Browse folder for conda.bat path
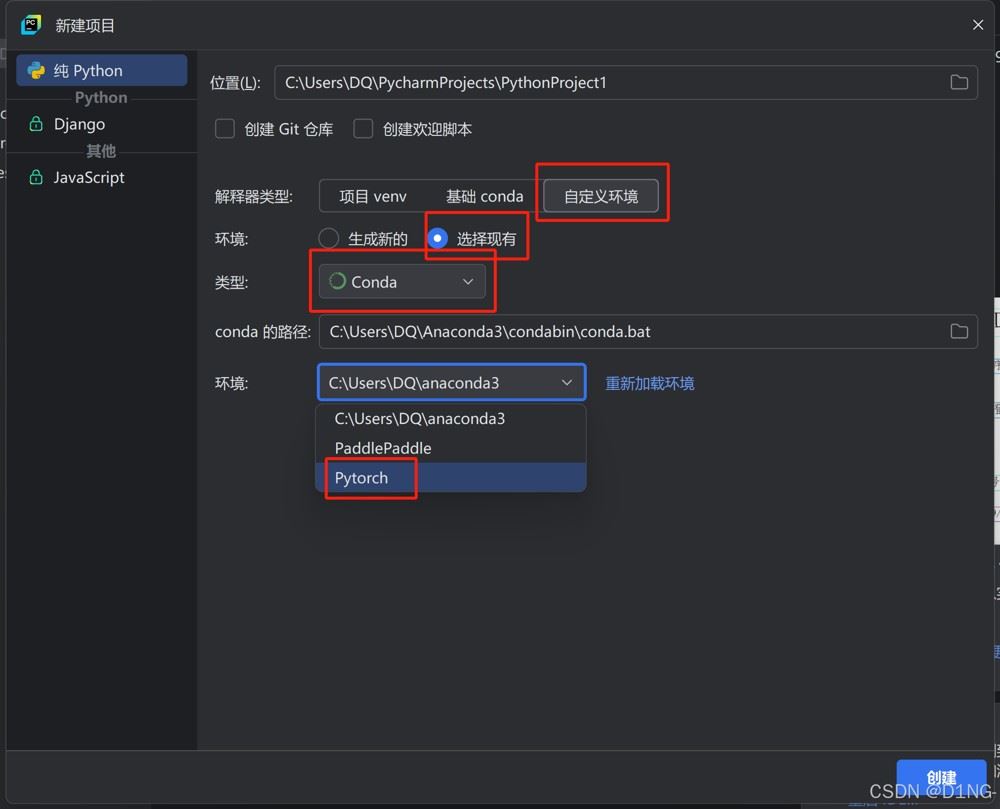 [x=959, y=332]
